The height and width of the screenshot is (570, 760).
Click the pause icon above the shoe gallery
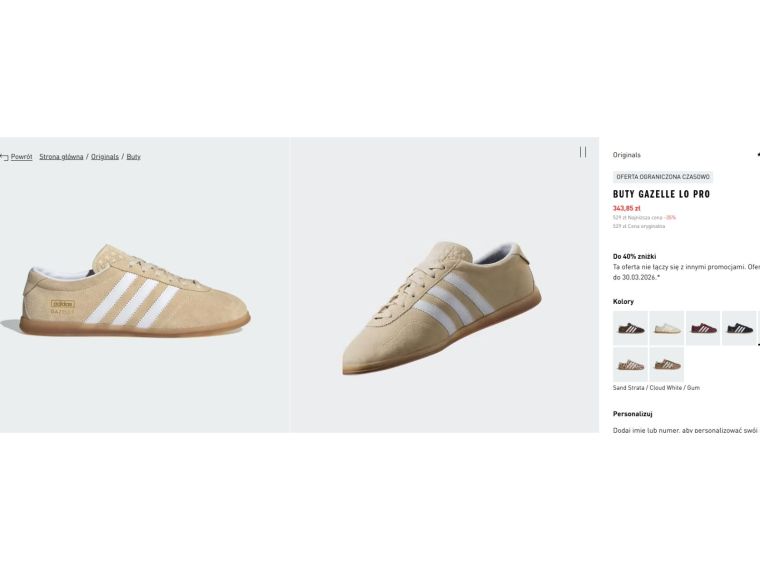pyautogui.click(x=583, y=152)
